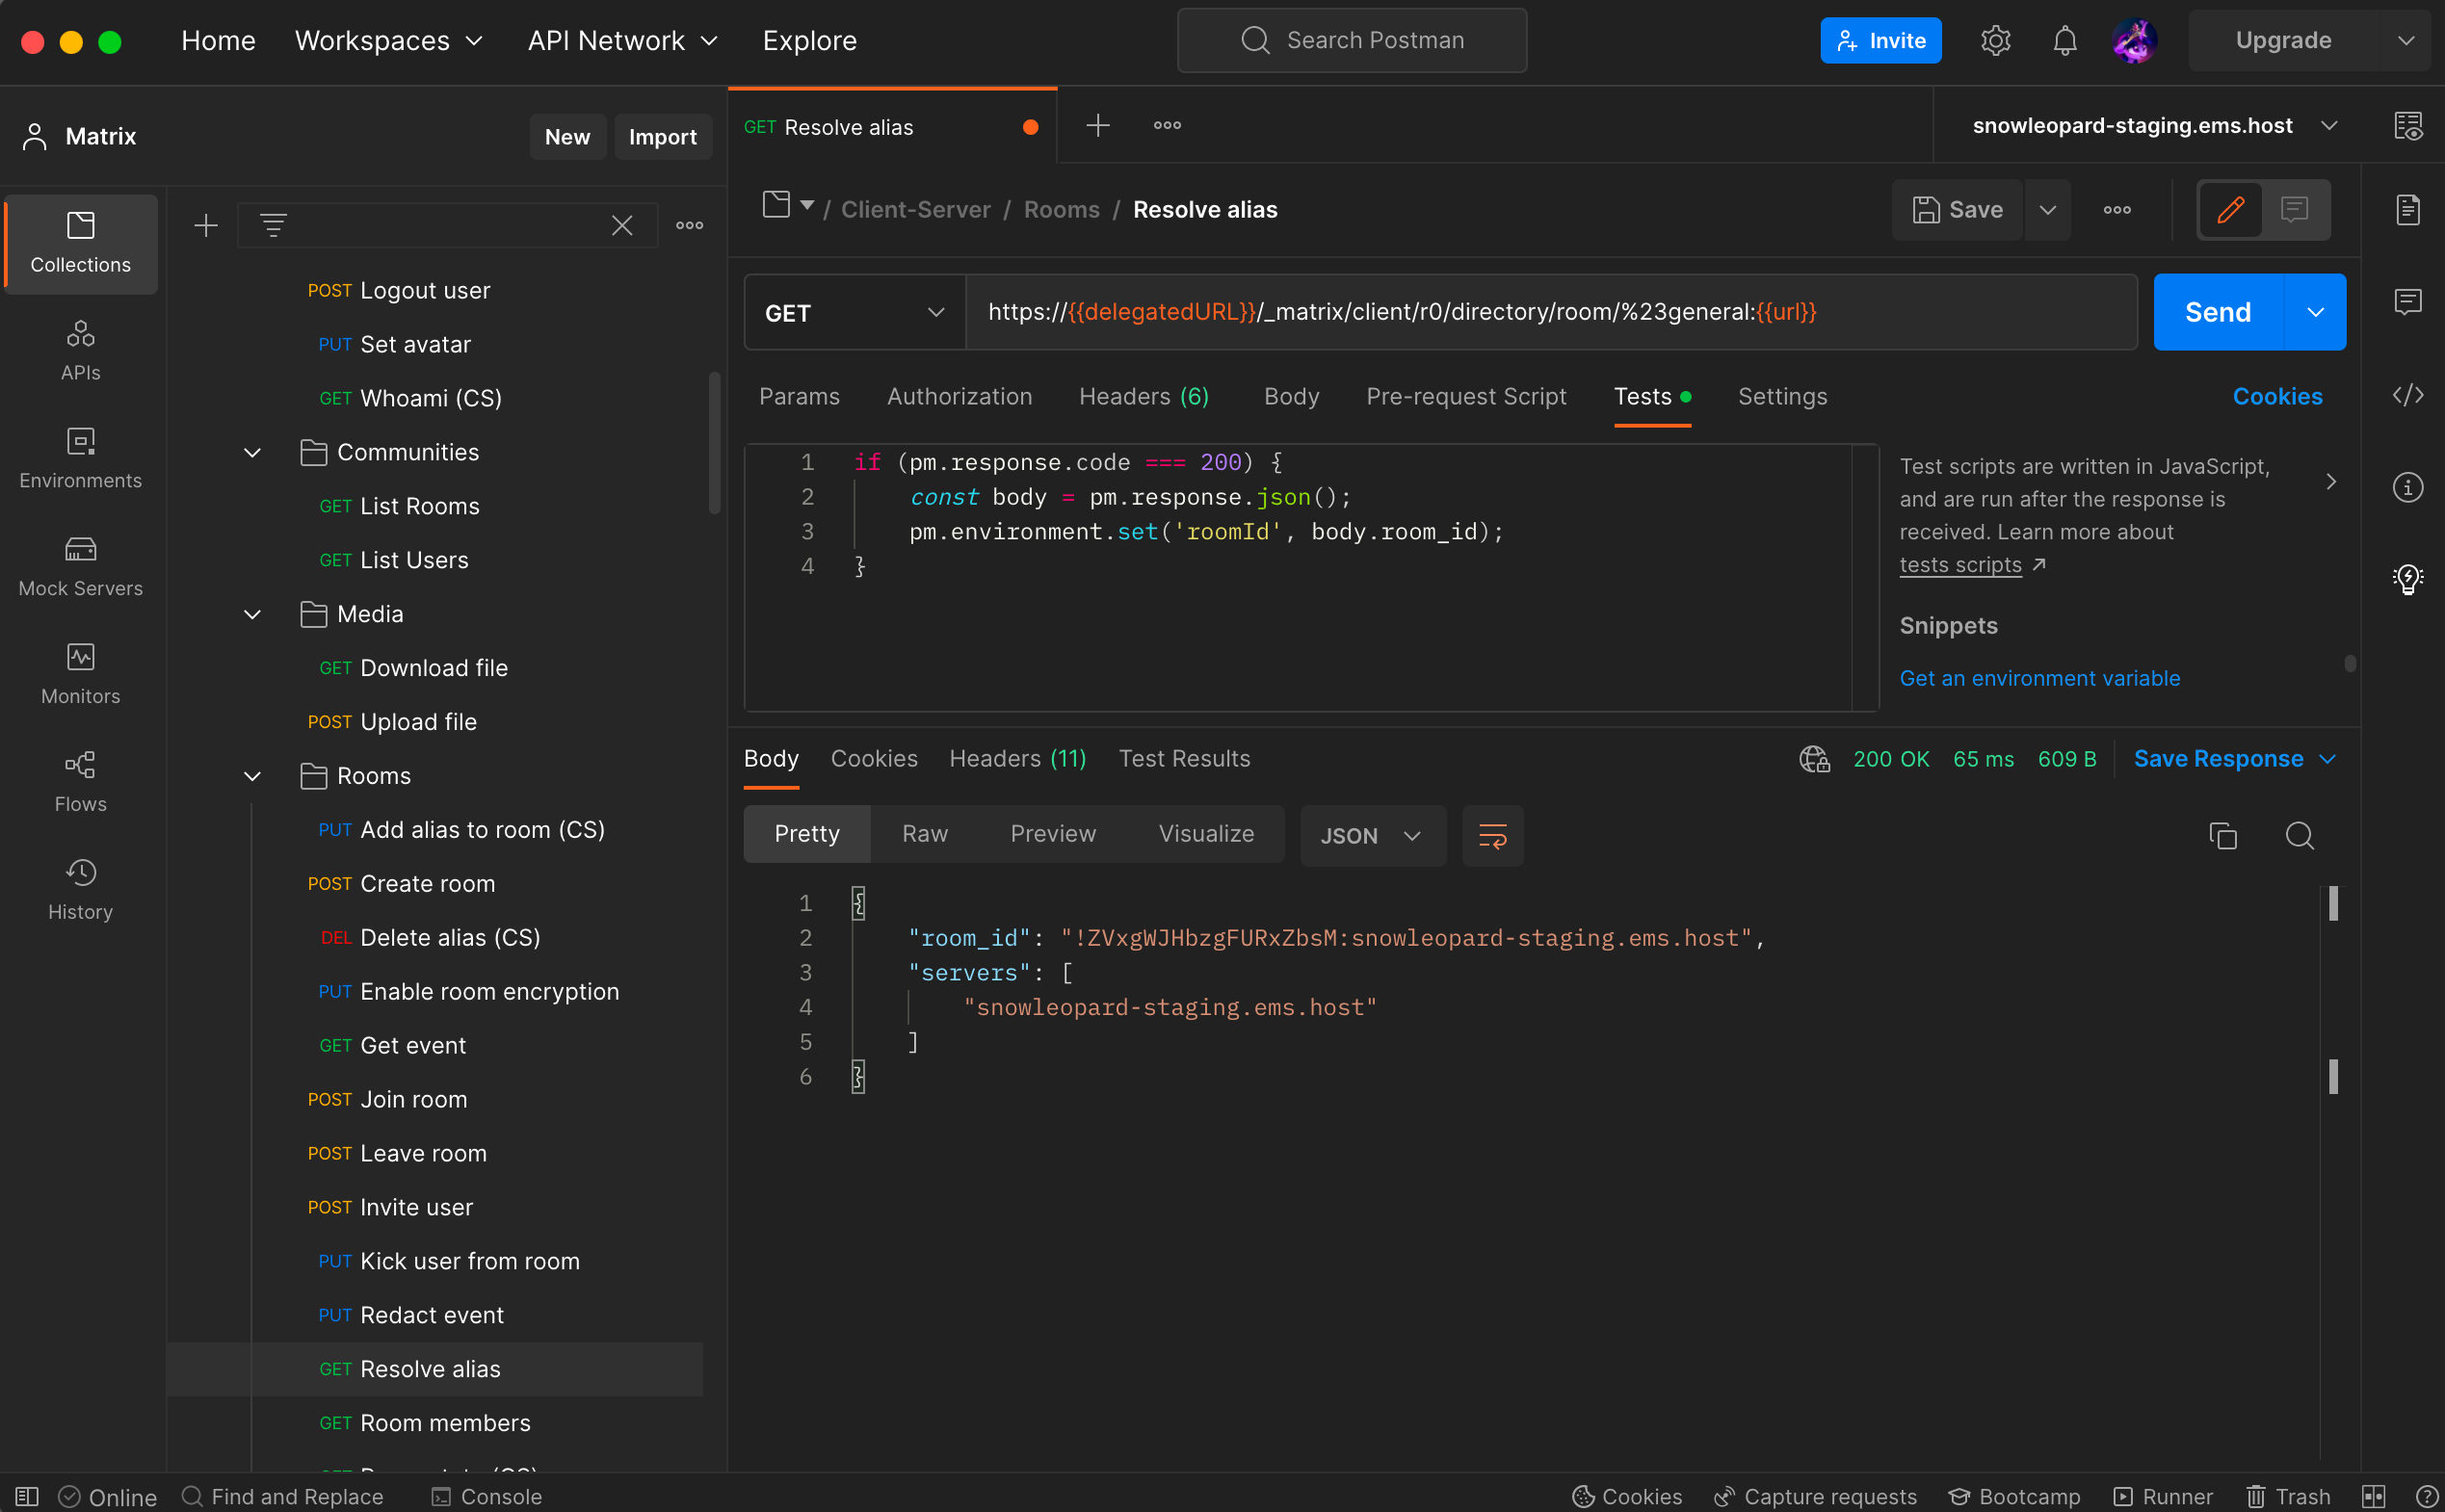
Task: Open the API Network dropdown
Action: click(x=623, y=40)
